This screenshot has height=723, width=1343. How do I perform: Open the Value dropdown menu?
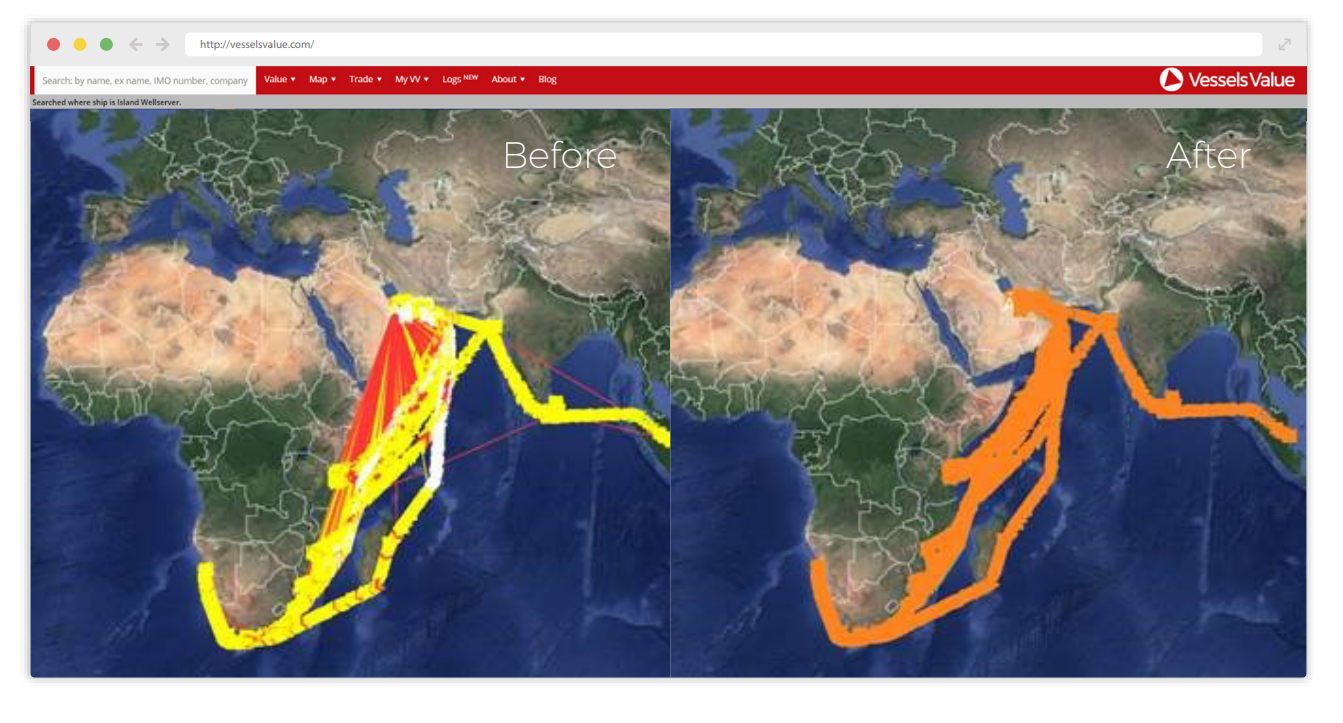(x=279, y=79)
